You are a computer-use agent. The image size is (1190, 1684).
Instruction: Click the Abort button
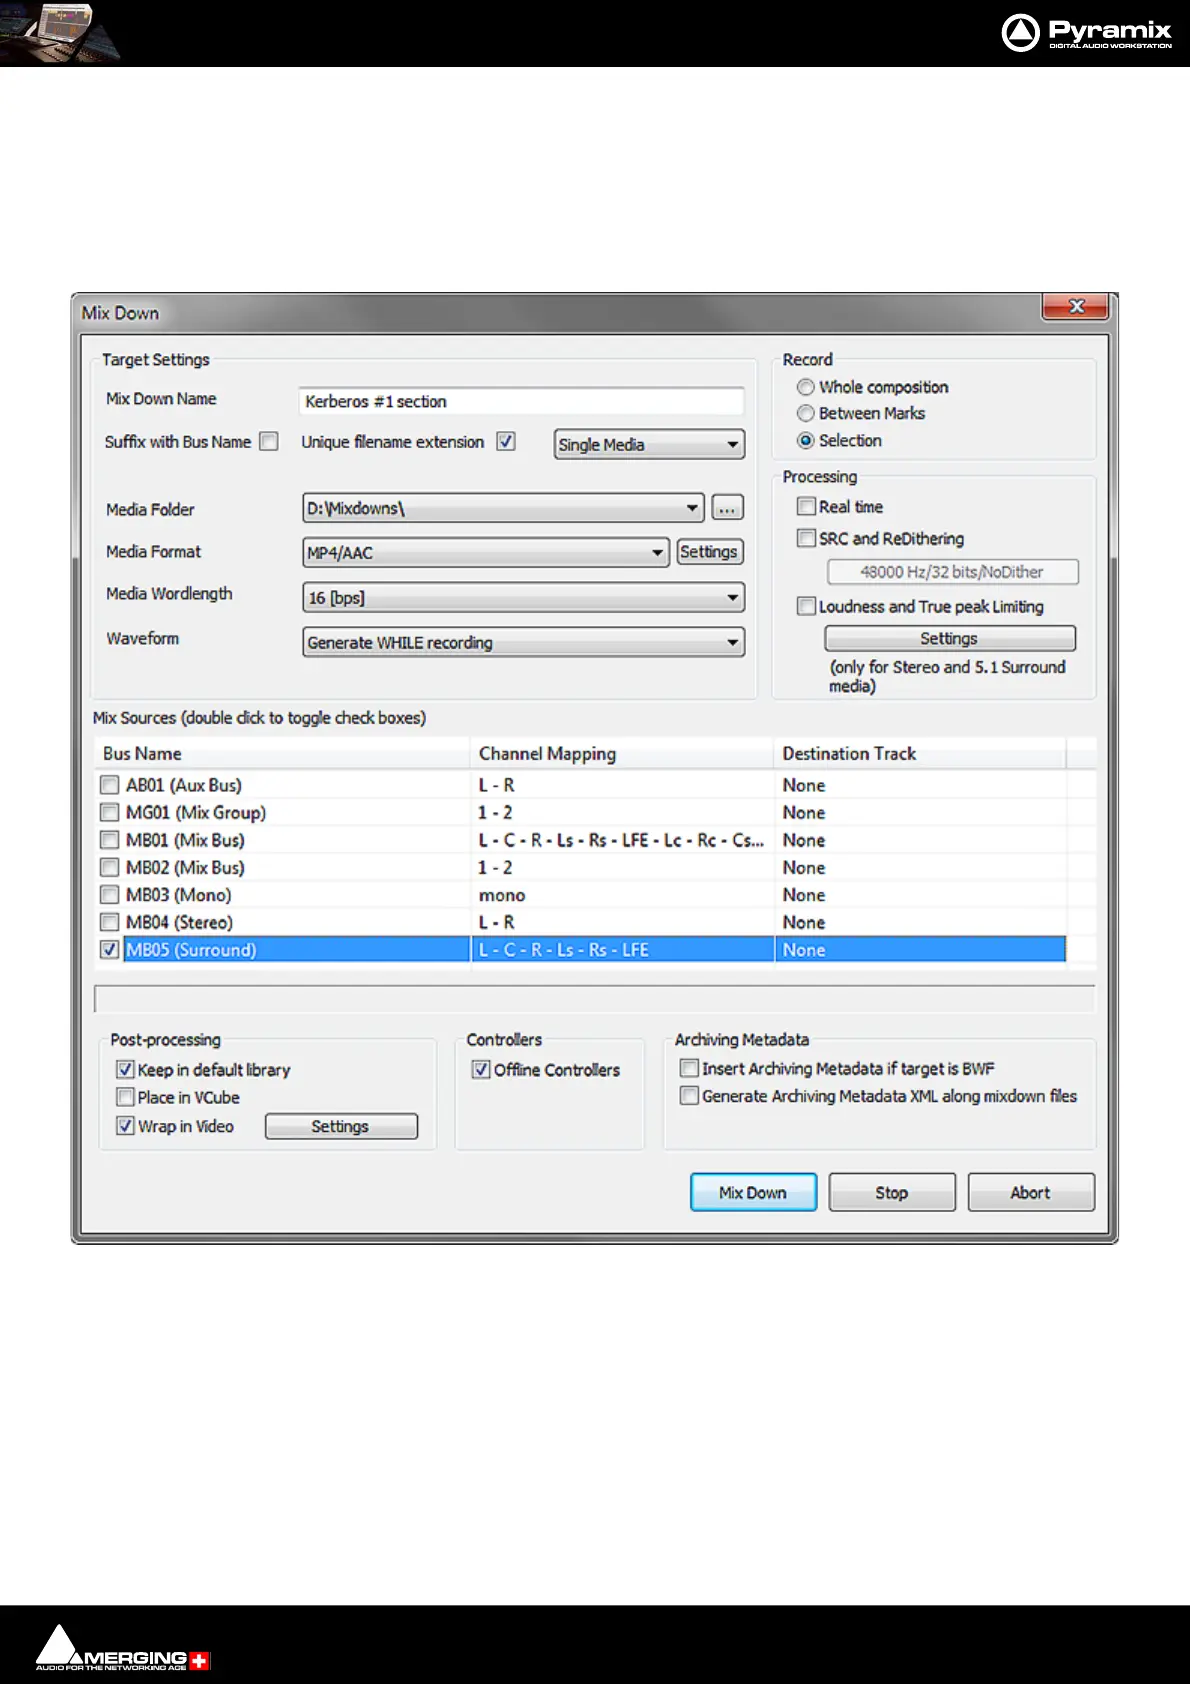point(1031,1192)
